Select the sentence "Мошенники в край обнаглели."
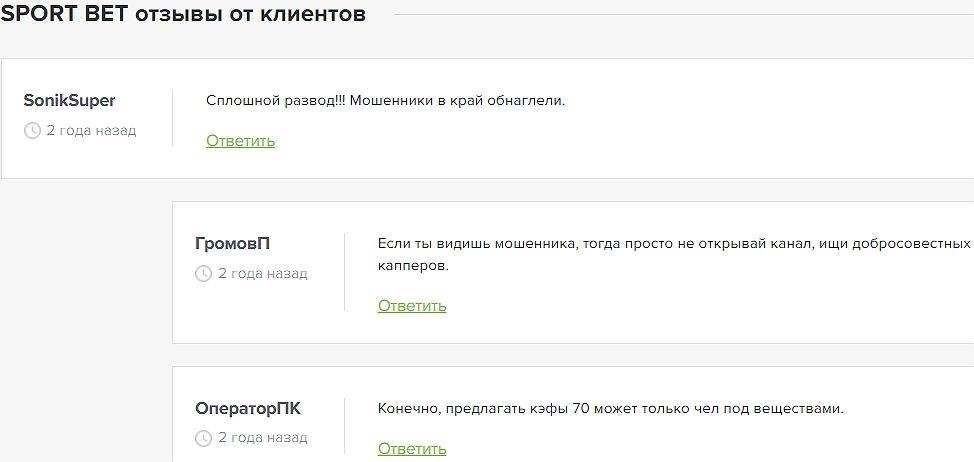974x462 pixels. click(458, 101)
